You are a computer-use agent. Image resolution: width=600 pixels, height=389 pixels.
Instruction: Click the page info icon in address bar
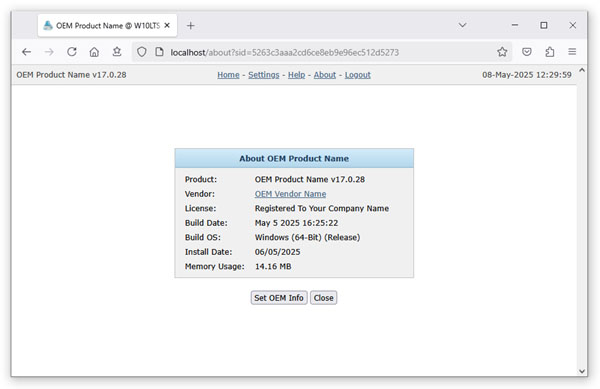click(x=159, y=52)
